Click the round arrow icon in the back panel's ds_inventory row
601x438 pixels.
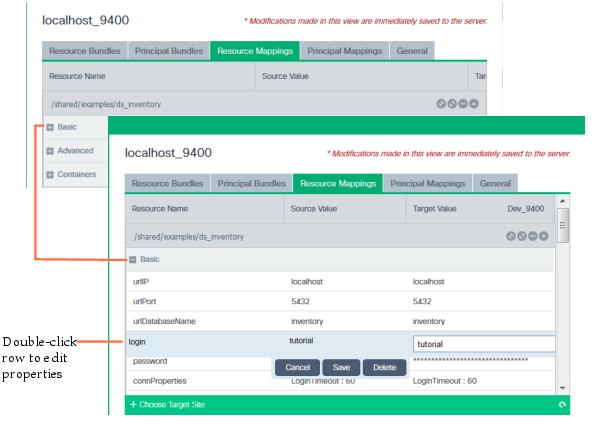click(x=474, y=103)
